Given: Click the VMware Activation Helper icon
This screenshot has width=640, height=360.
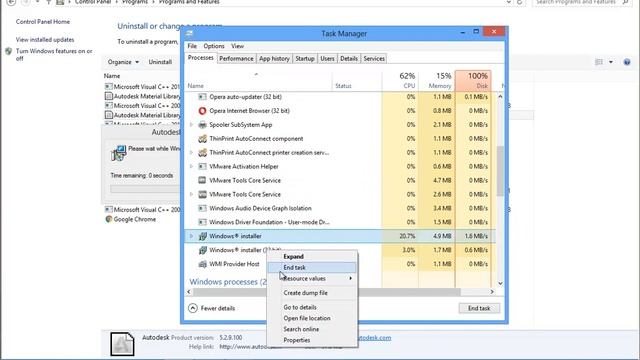Looking at the screenshot, I should point(202,166).
